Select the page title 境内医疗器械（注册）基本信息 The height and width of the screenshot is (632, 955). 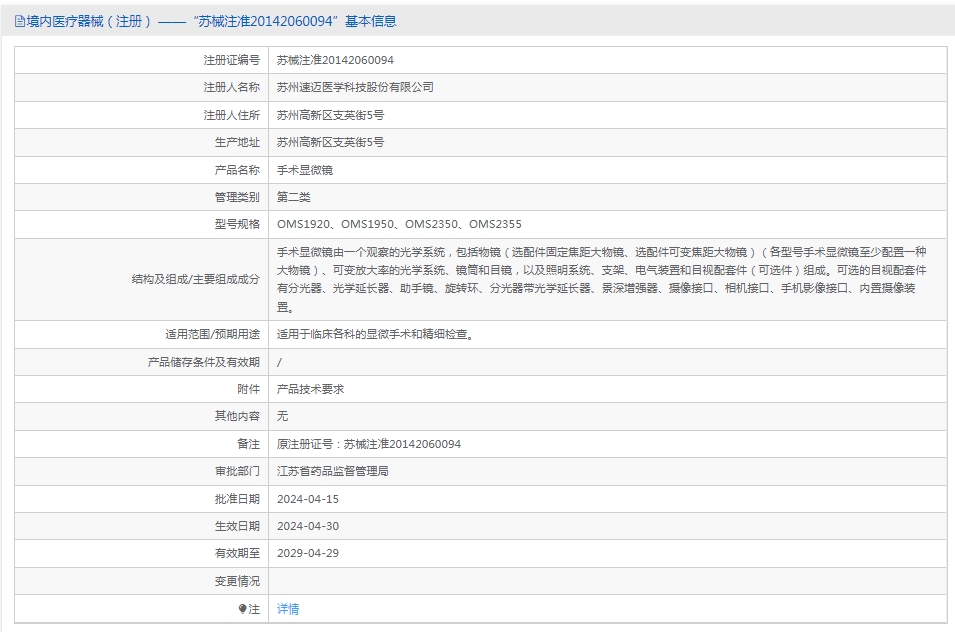(211, 21)
